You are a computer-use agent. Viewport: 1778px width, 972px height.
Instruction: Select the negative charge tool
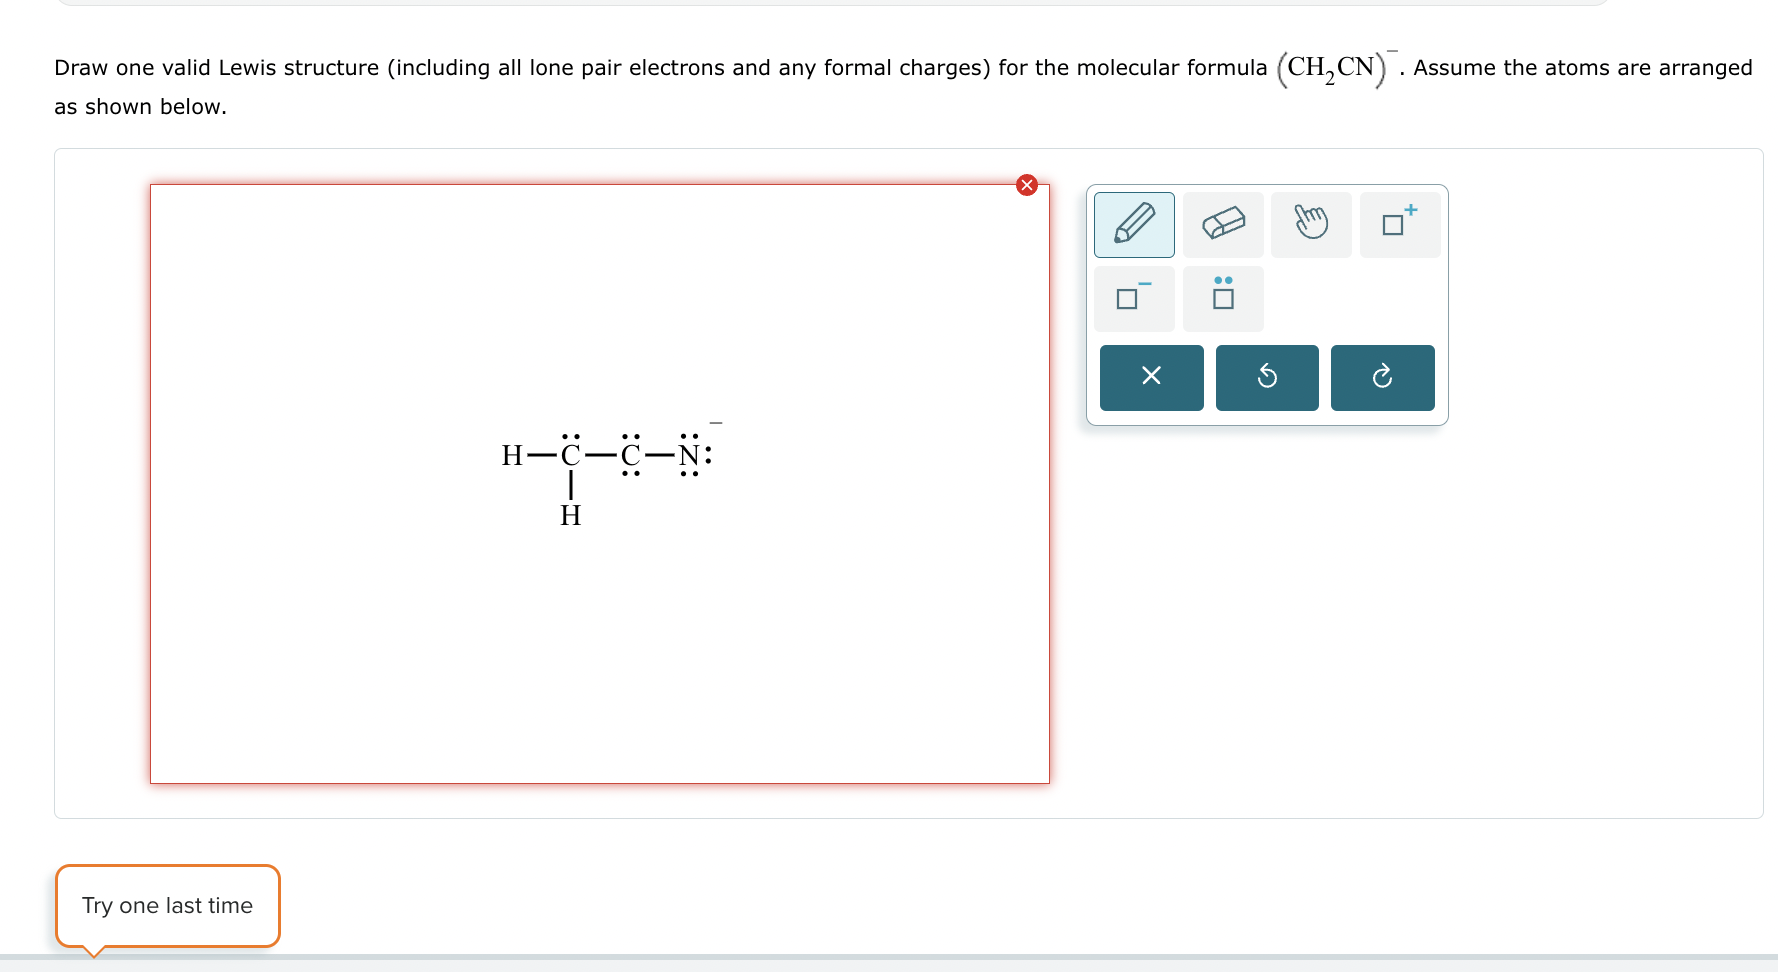click(1134, 298)
